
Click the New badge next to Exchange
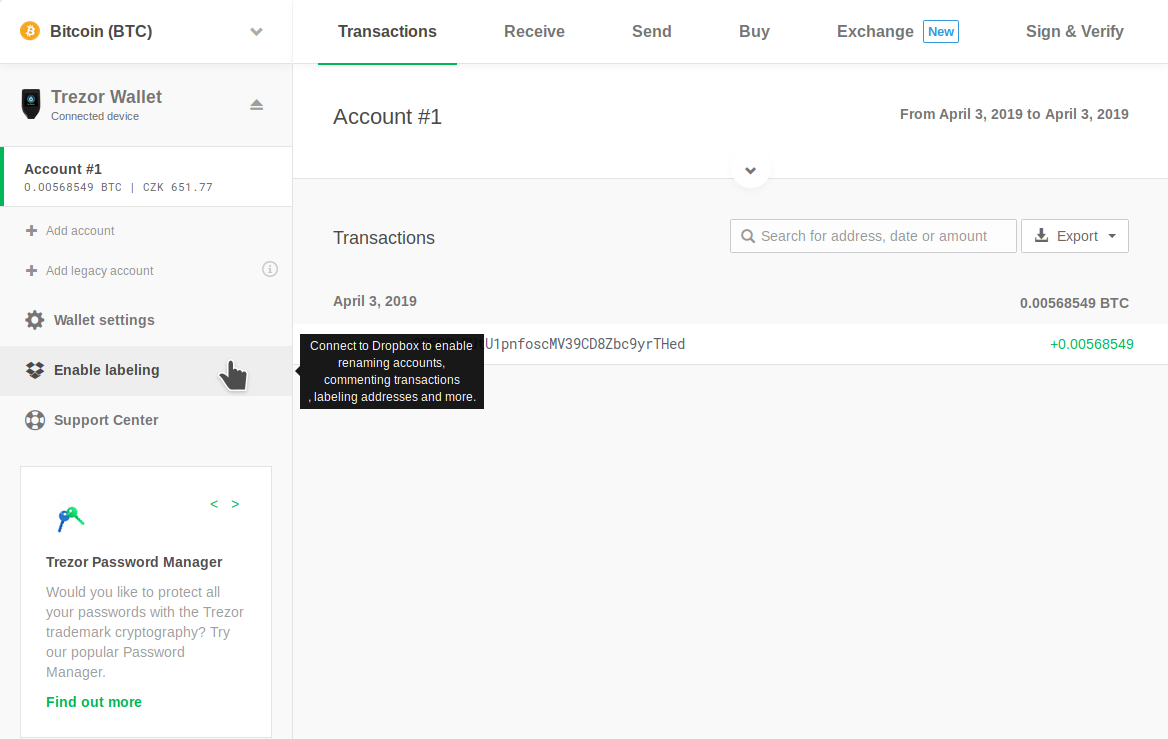pyautogui.click(x=941, y=31)
